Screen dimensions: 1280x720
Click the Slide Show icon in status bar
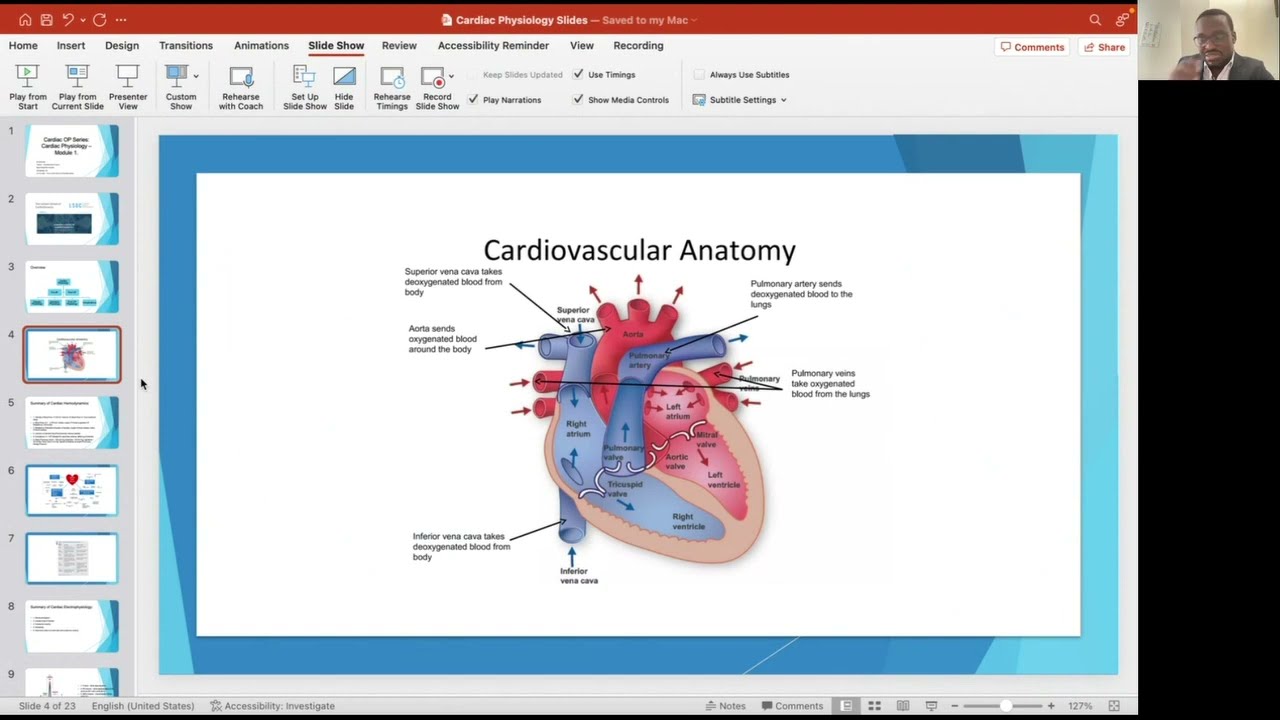pos(931,706)
